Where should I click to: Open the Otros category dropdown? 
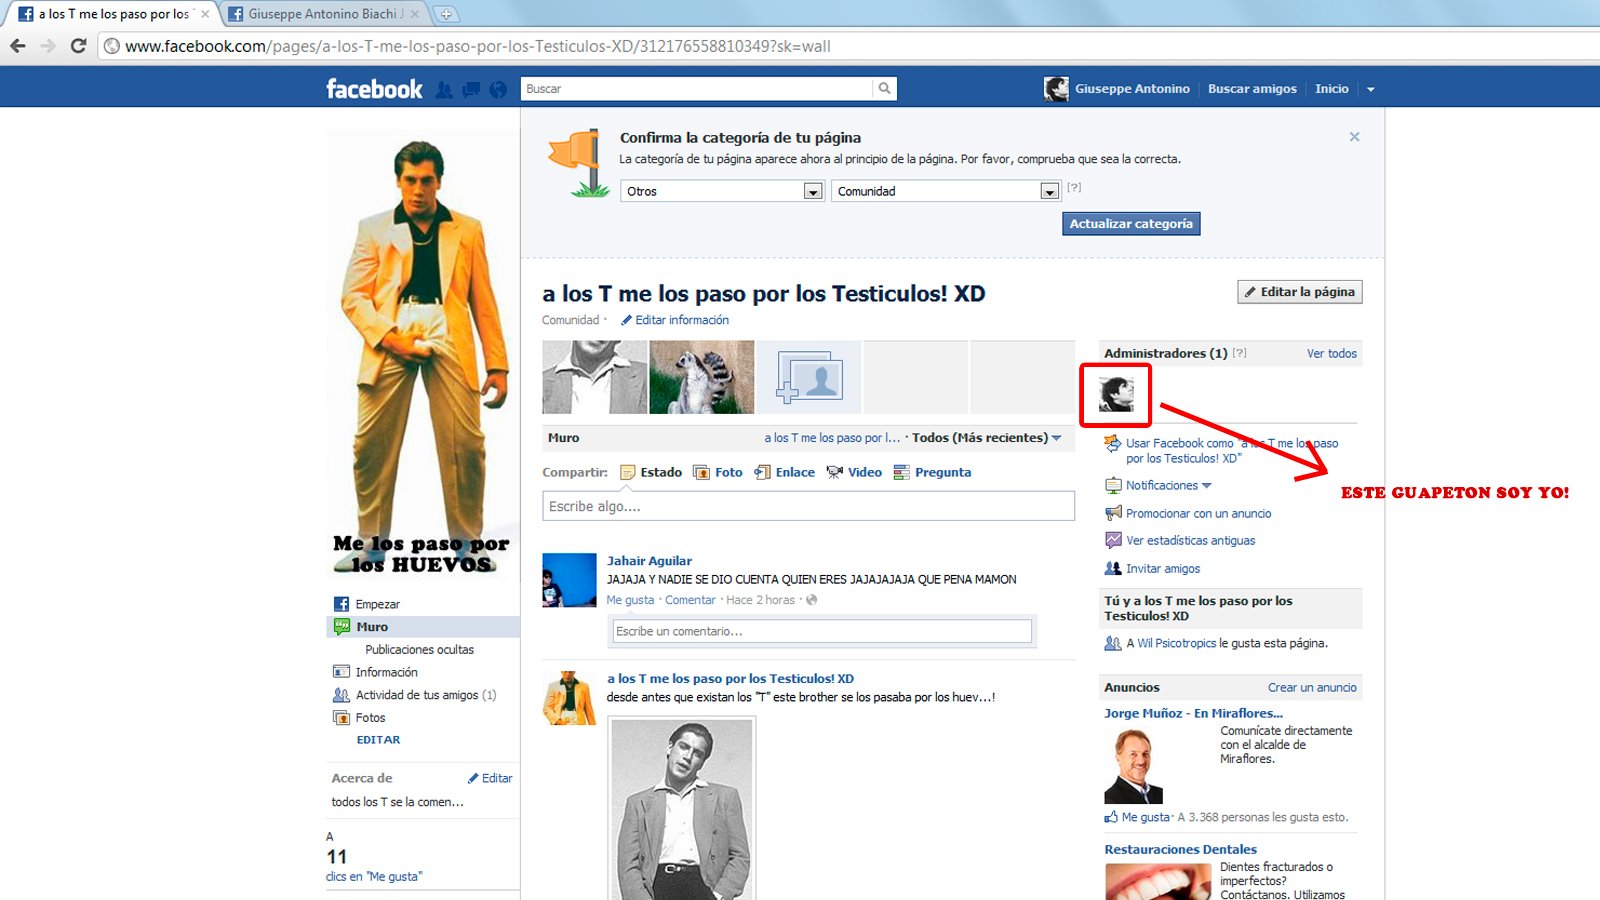pyautogui.click(x=722, y=191)
